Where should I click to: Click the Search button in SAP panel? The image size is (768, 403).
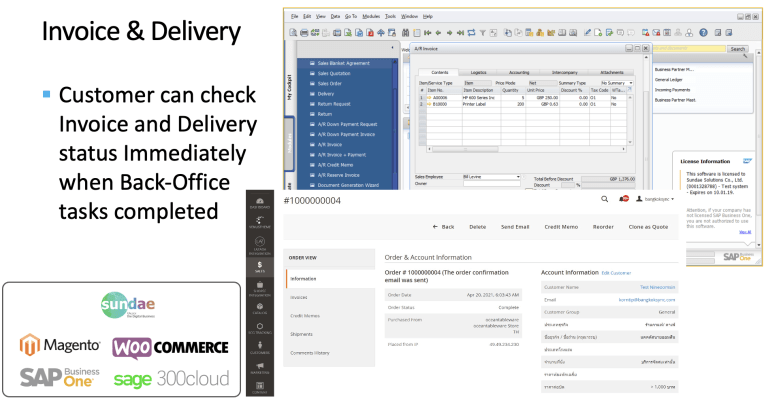(737, 48)
